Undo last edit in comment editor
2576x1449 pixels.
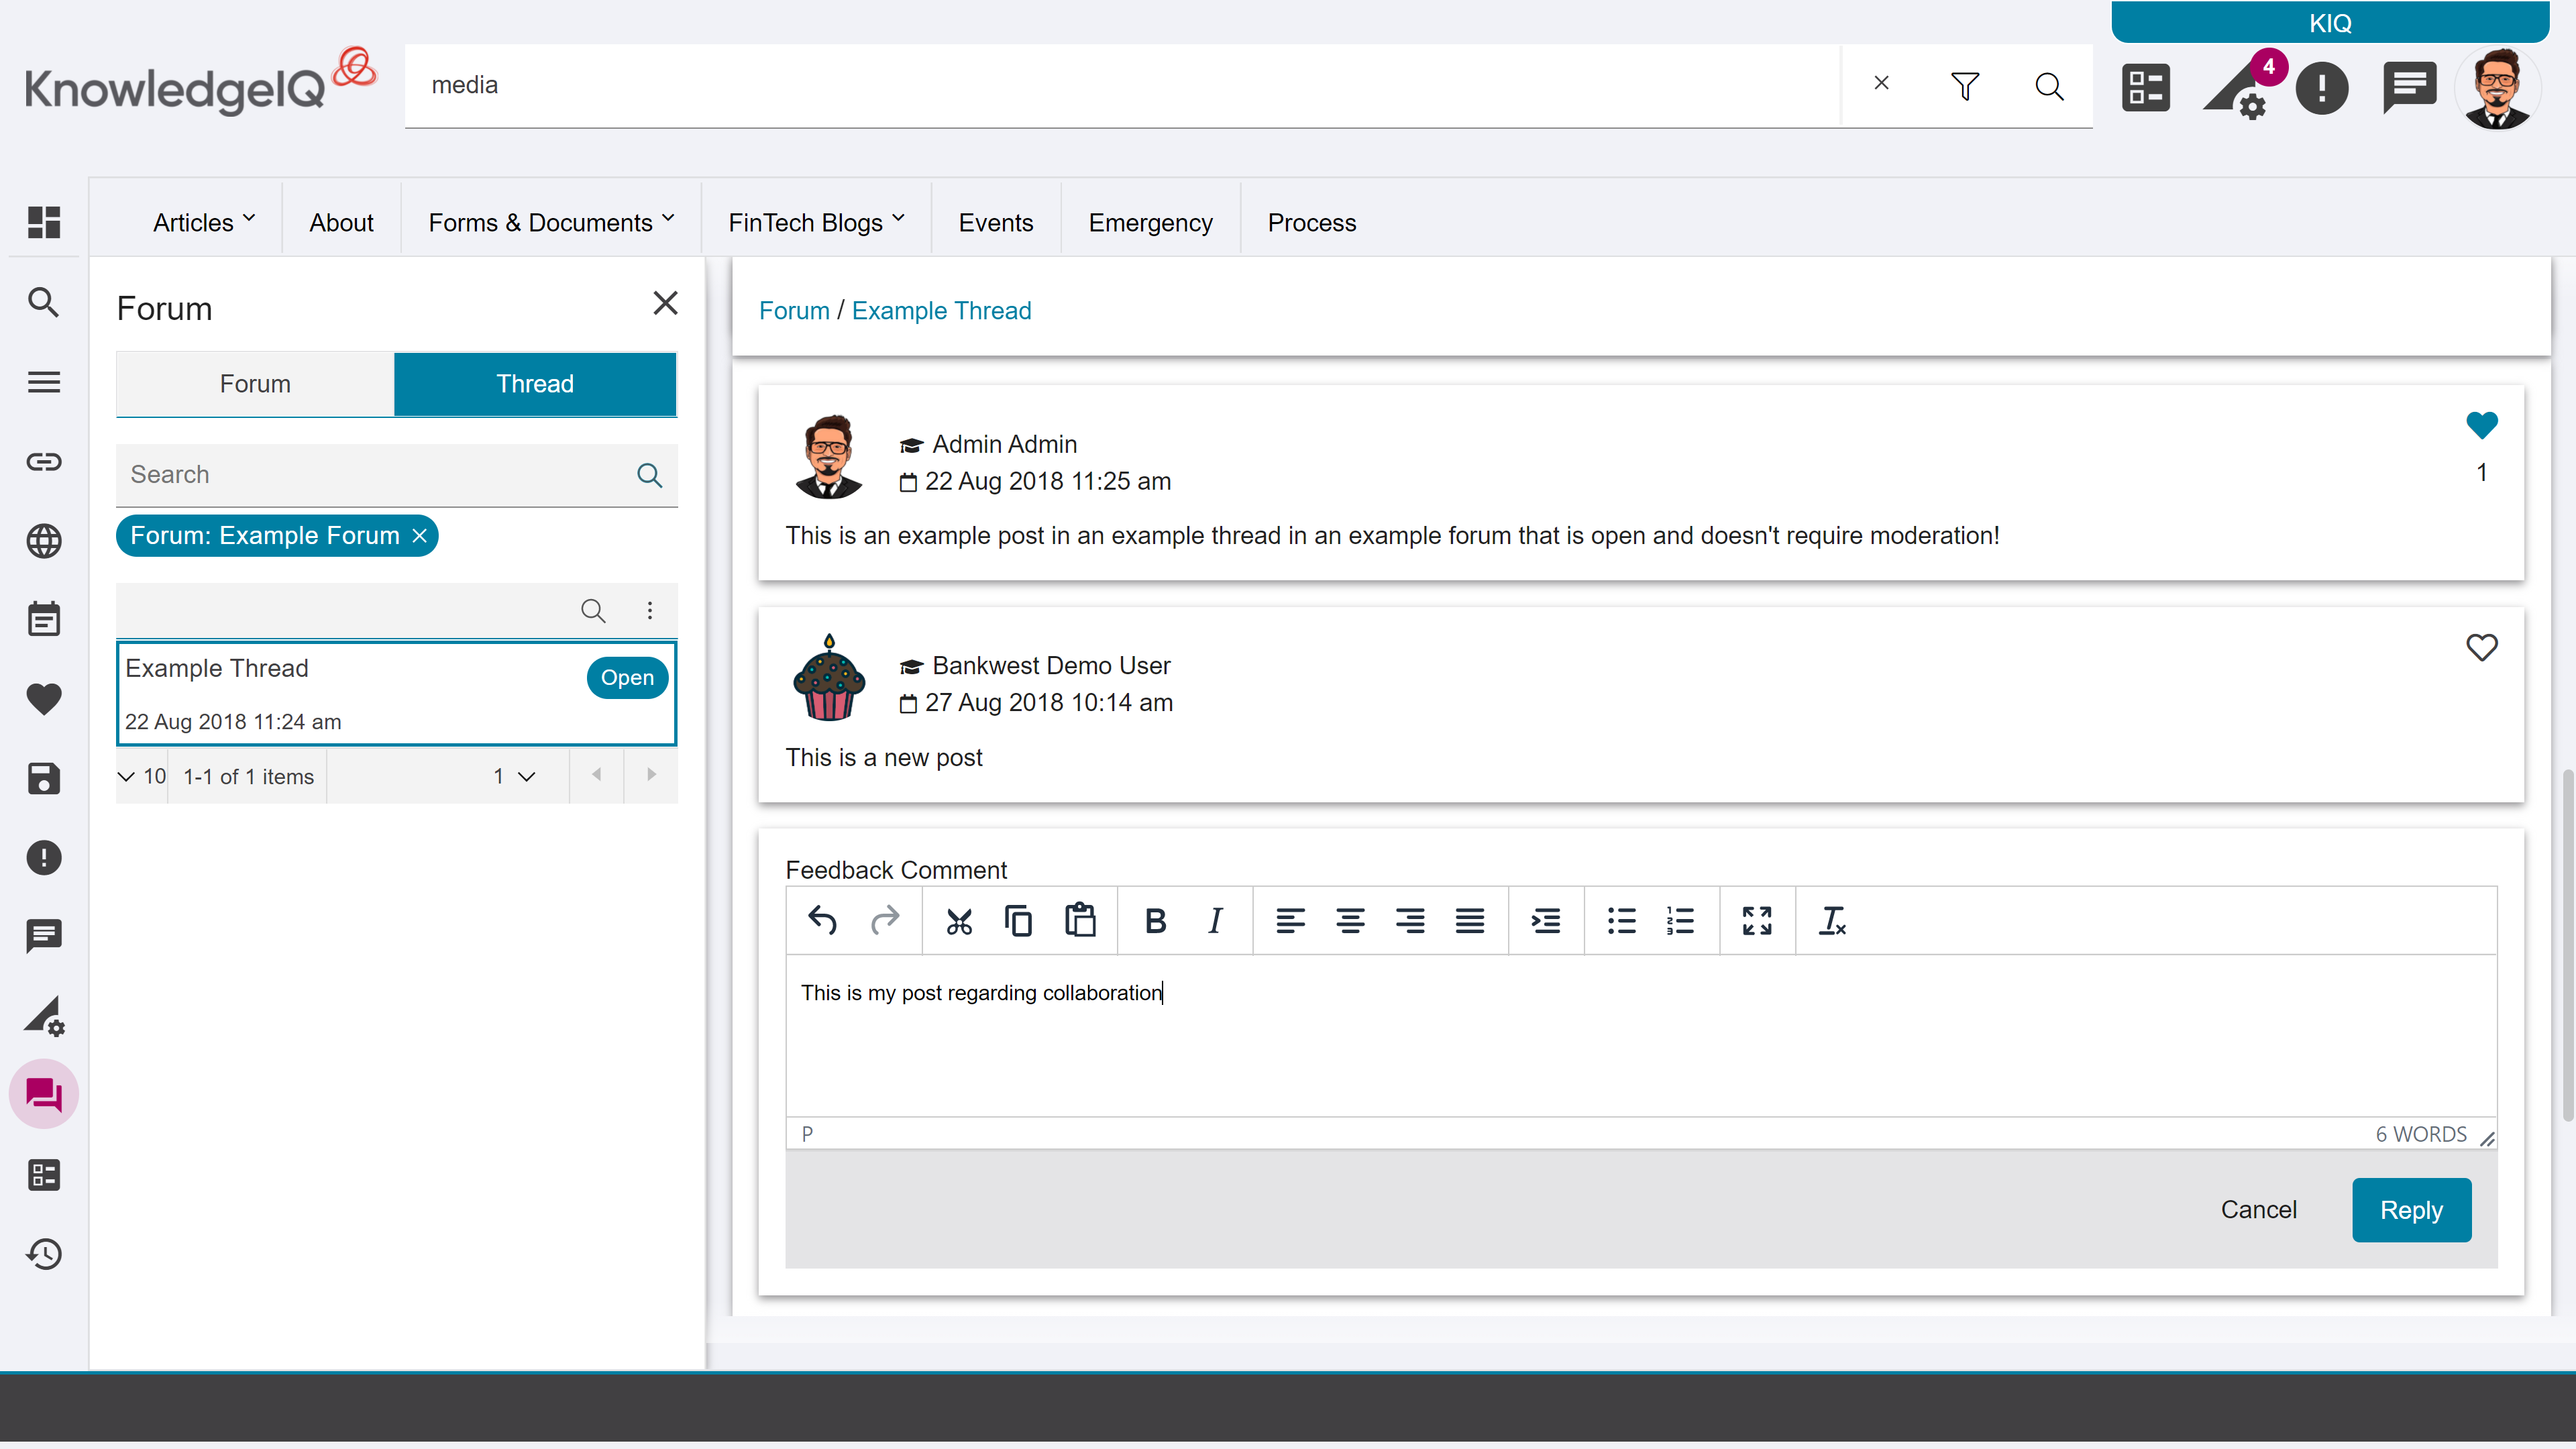(x=822, y=920)
